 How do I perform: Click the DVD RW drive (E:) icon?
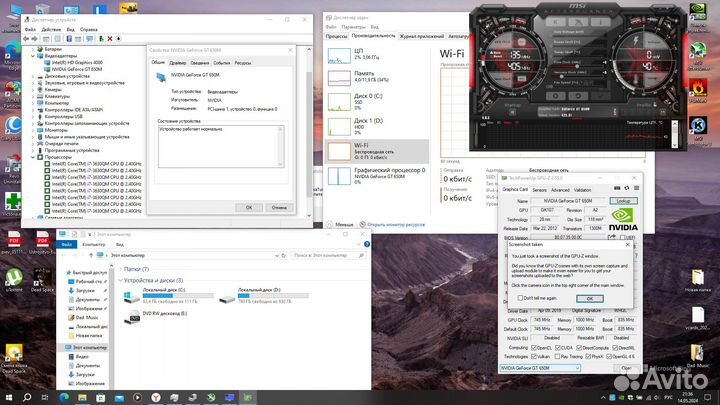[132, 317]
